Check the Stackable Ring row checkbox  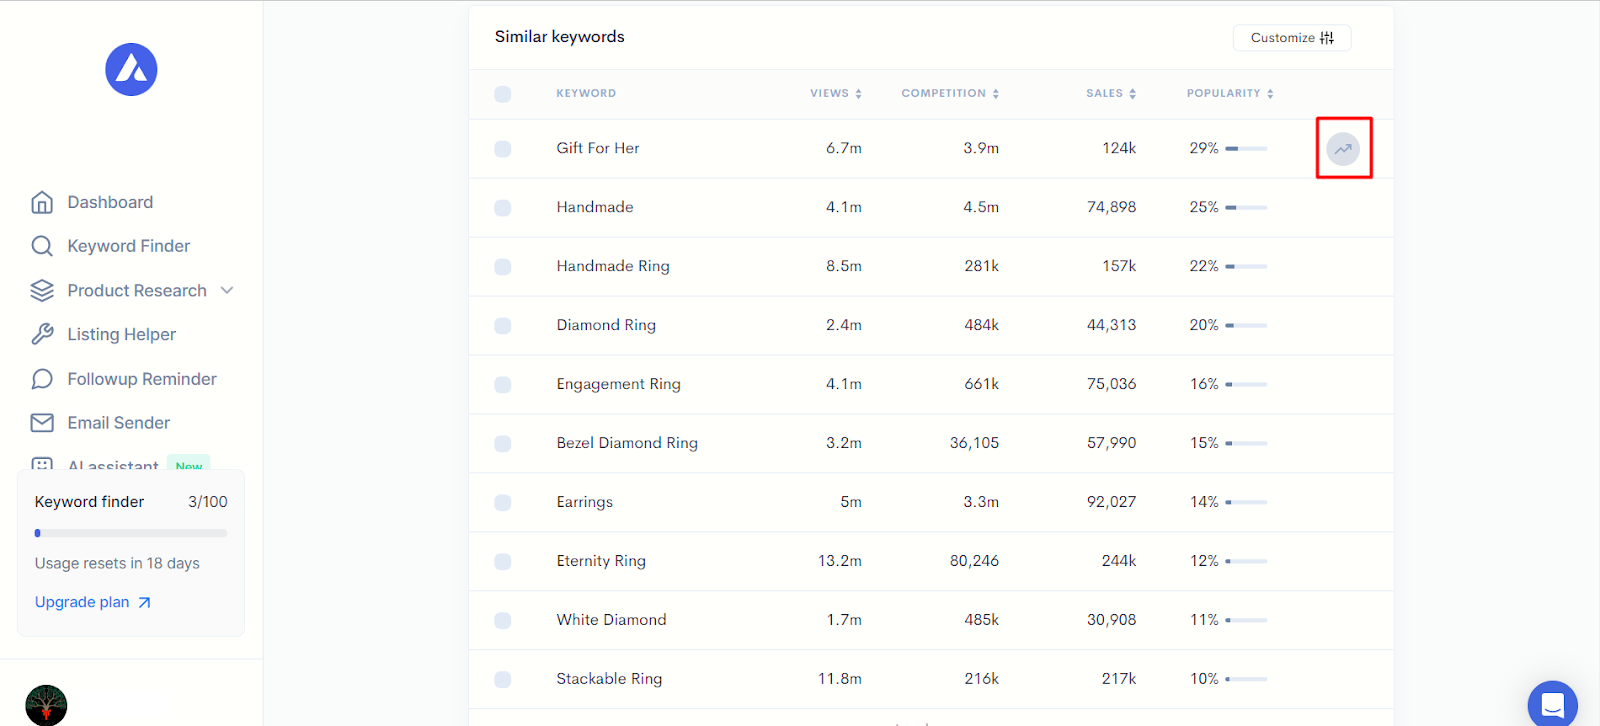(503, 680)
